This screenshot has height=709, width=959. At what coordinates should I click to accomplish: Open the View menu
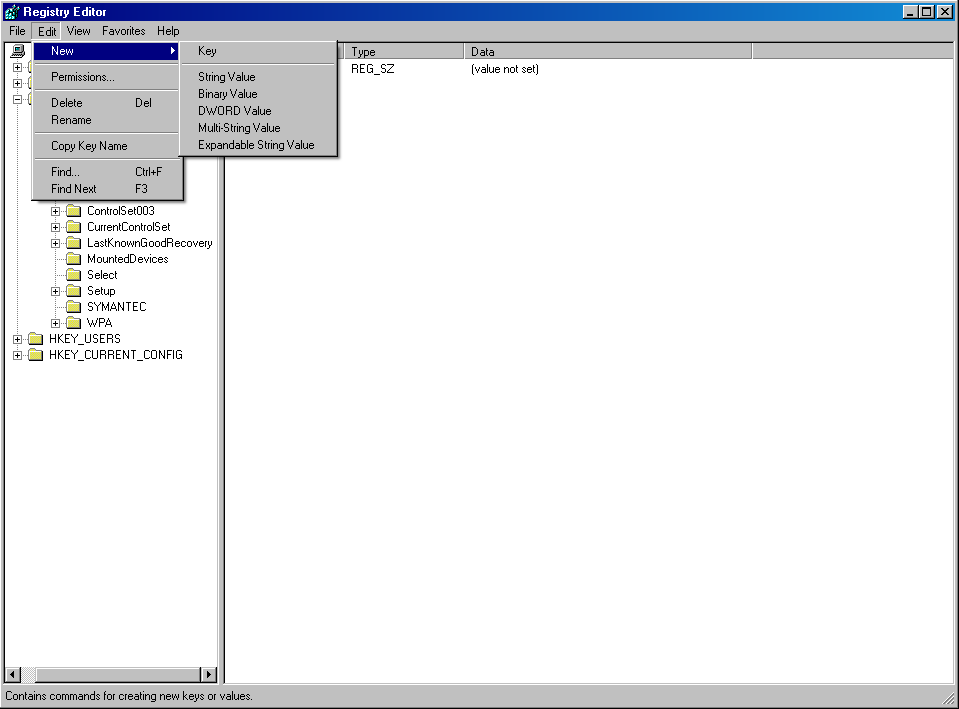(78, 31)
